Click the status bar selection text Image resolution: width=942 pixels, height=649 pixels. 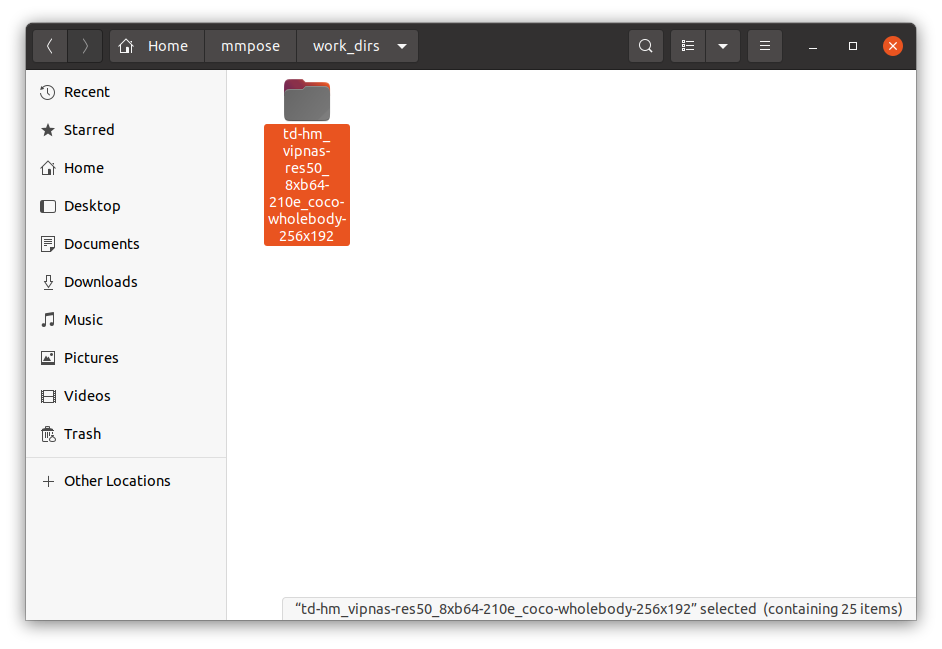599,609
